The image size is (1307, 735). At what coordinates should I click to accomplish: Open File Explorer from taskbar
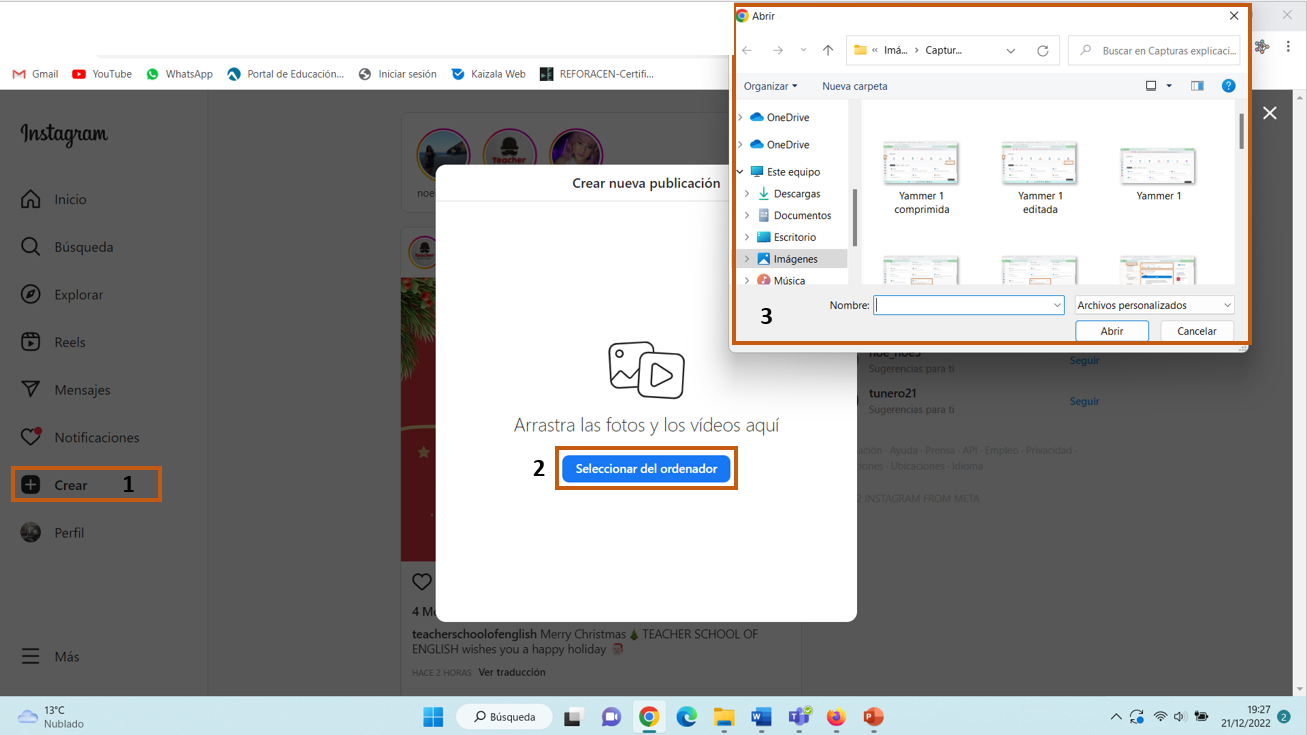pyautogui.click(x=724, y=717)
